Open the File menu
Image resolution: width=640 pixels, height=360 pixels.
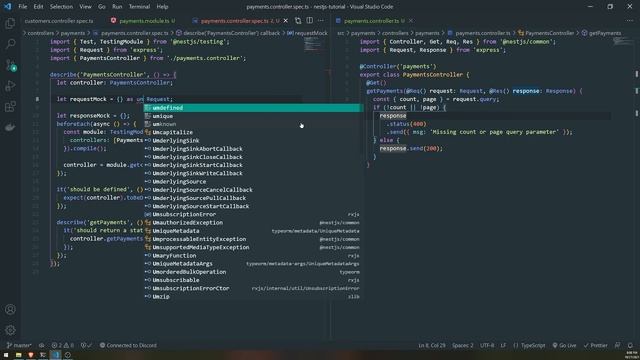coord(22,7)
